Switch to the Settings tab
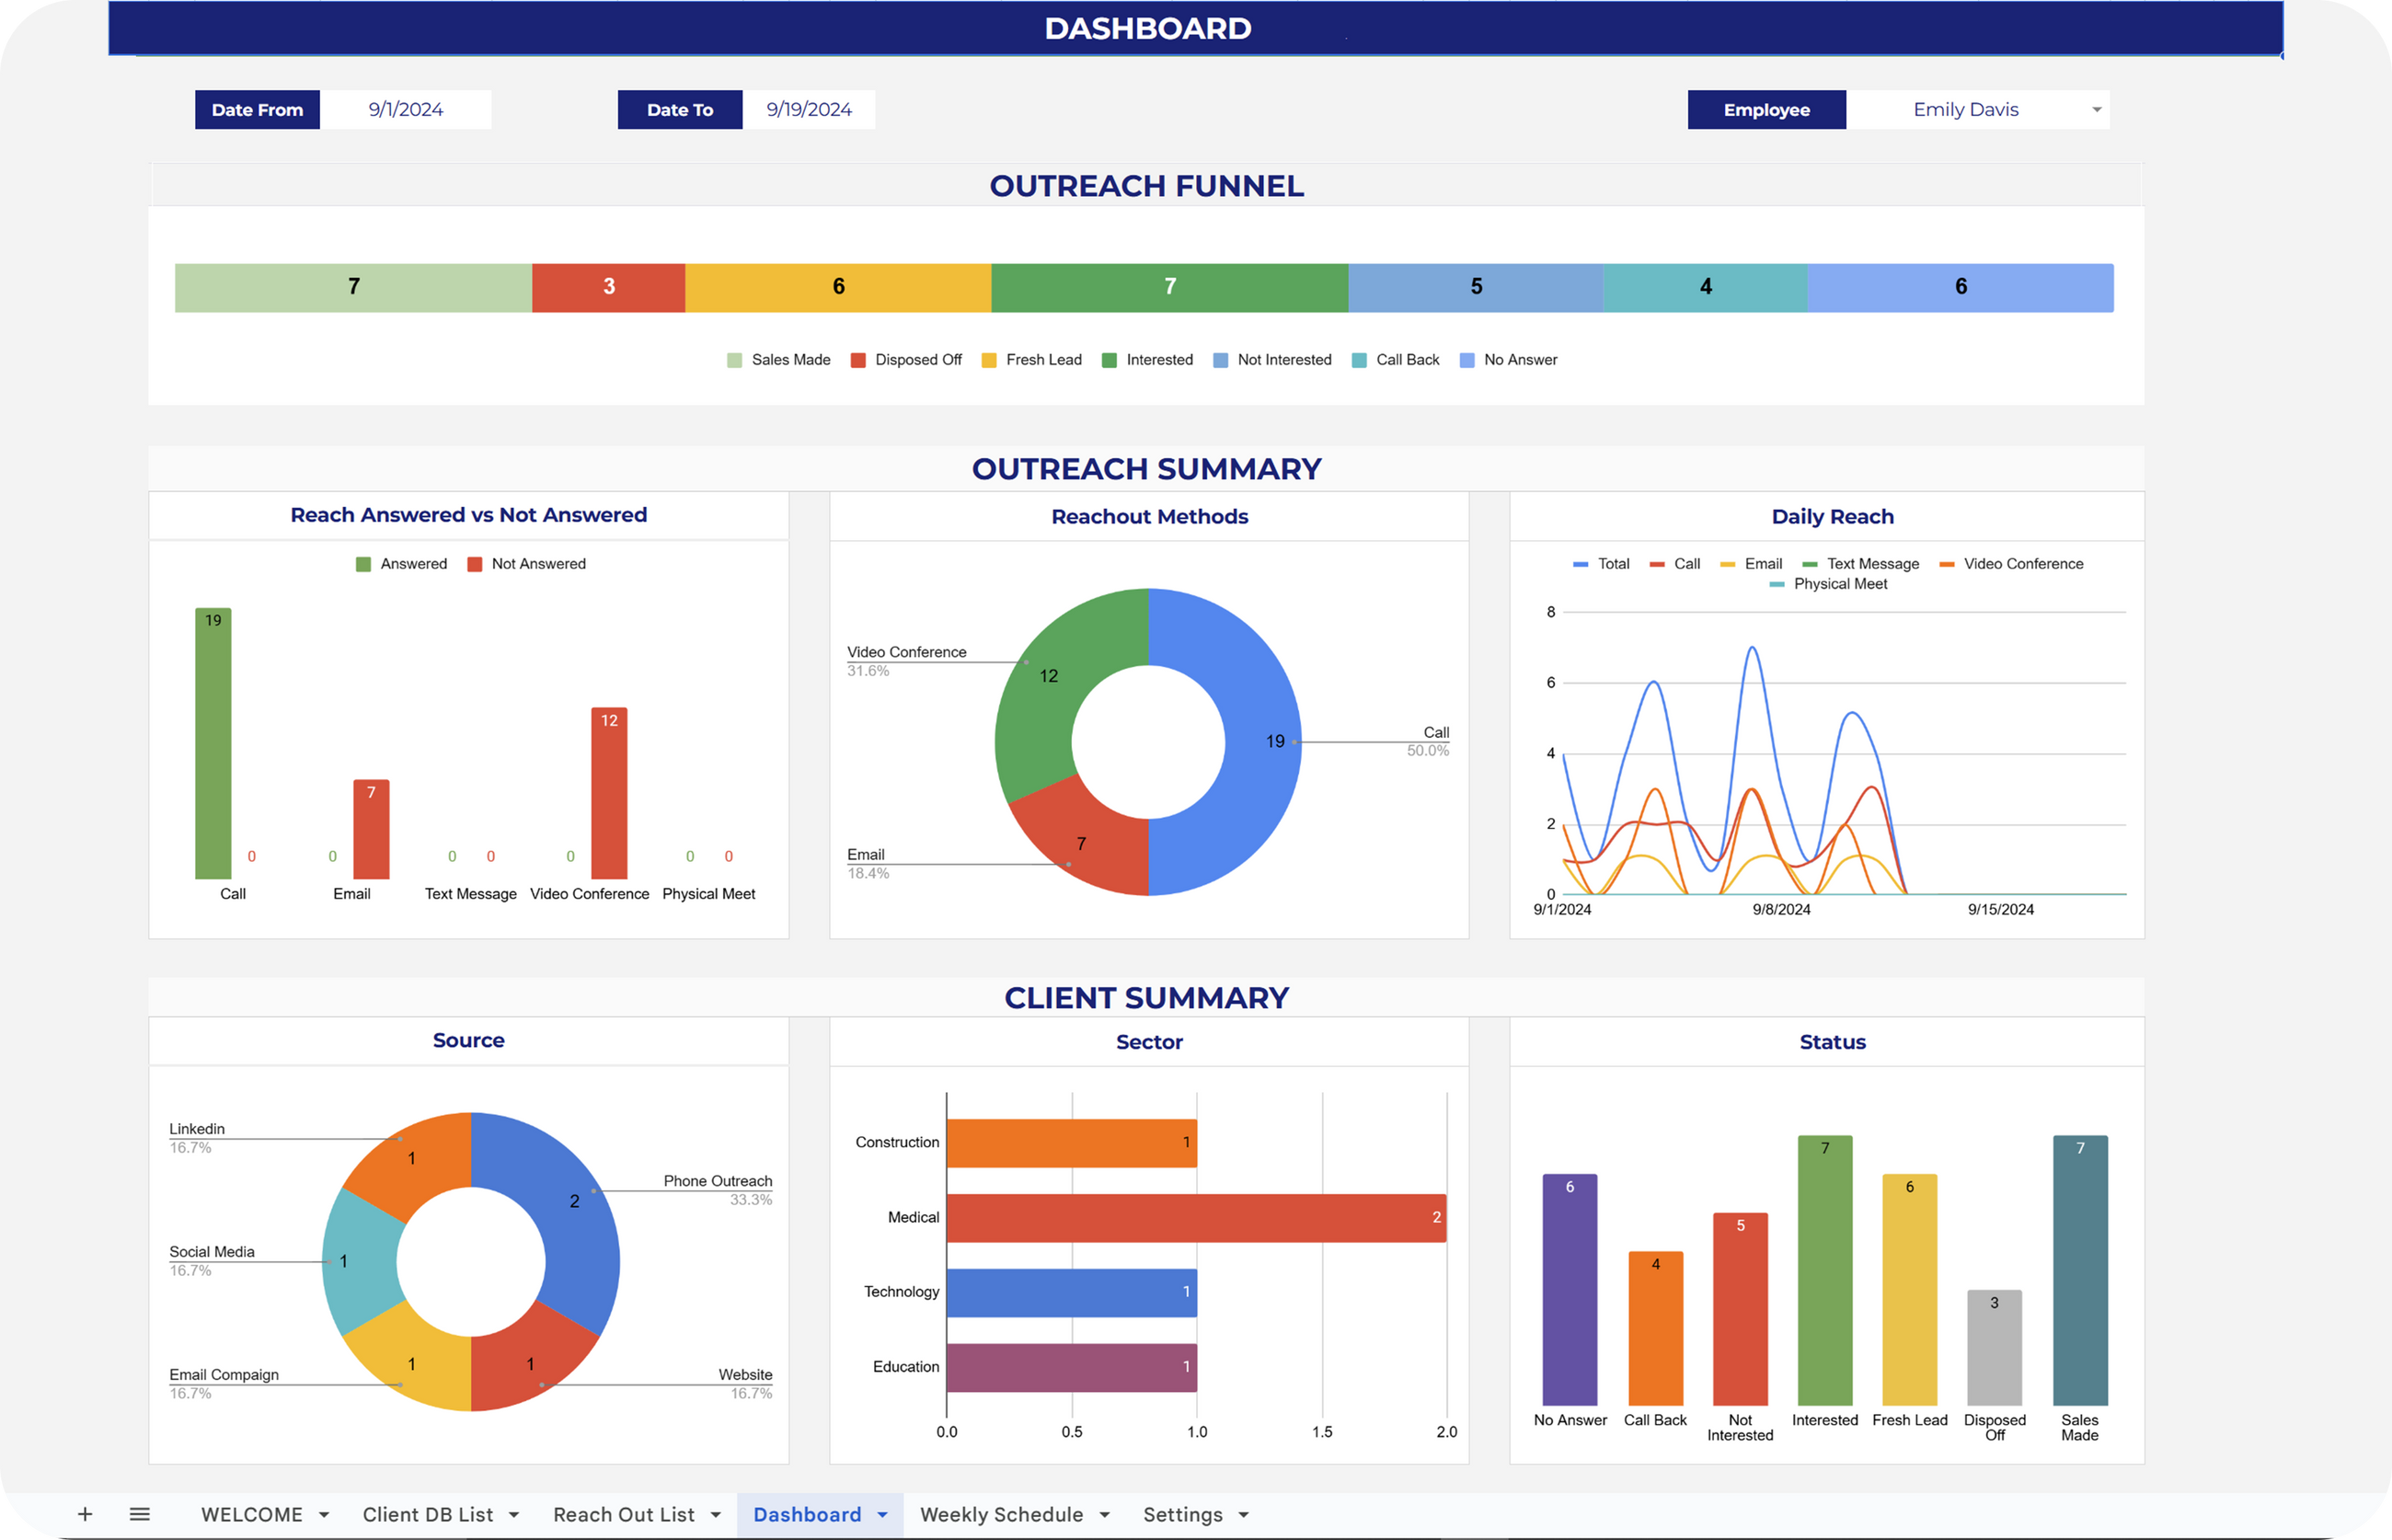The image size is (2392, 1540). coord(1182,1514)
